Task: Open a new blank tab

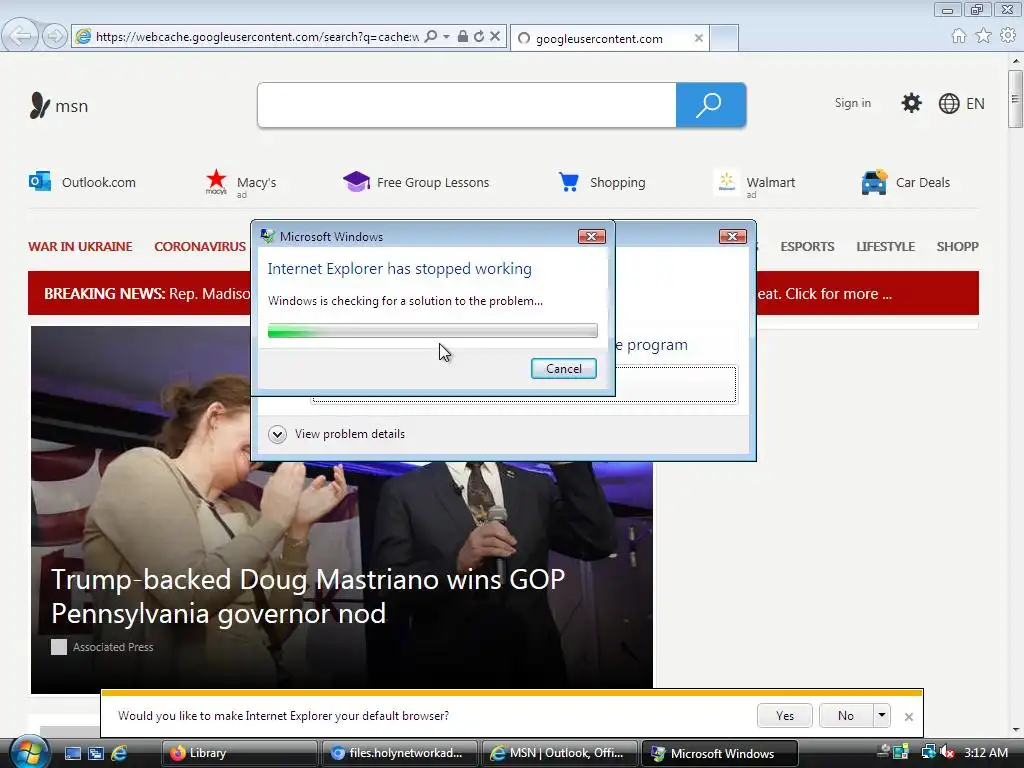Action: [x=724, y=39]
